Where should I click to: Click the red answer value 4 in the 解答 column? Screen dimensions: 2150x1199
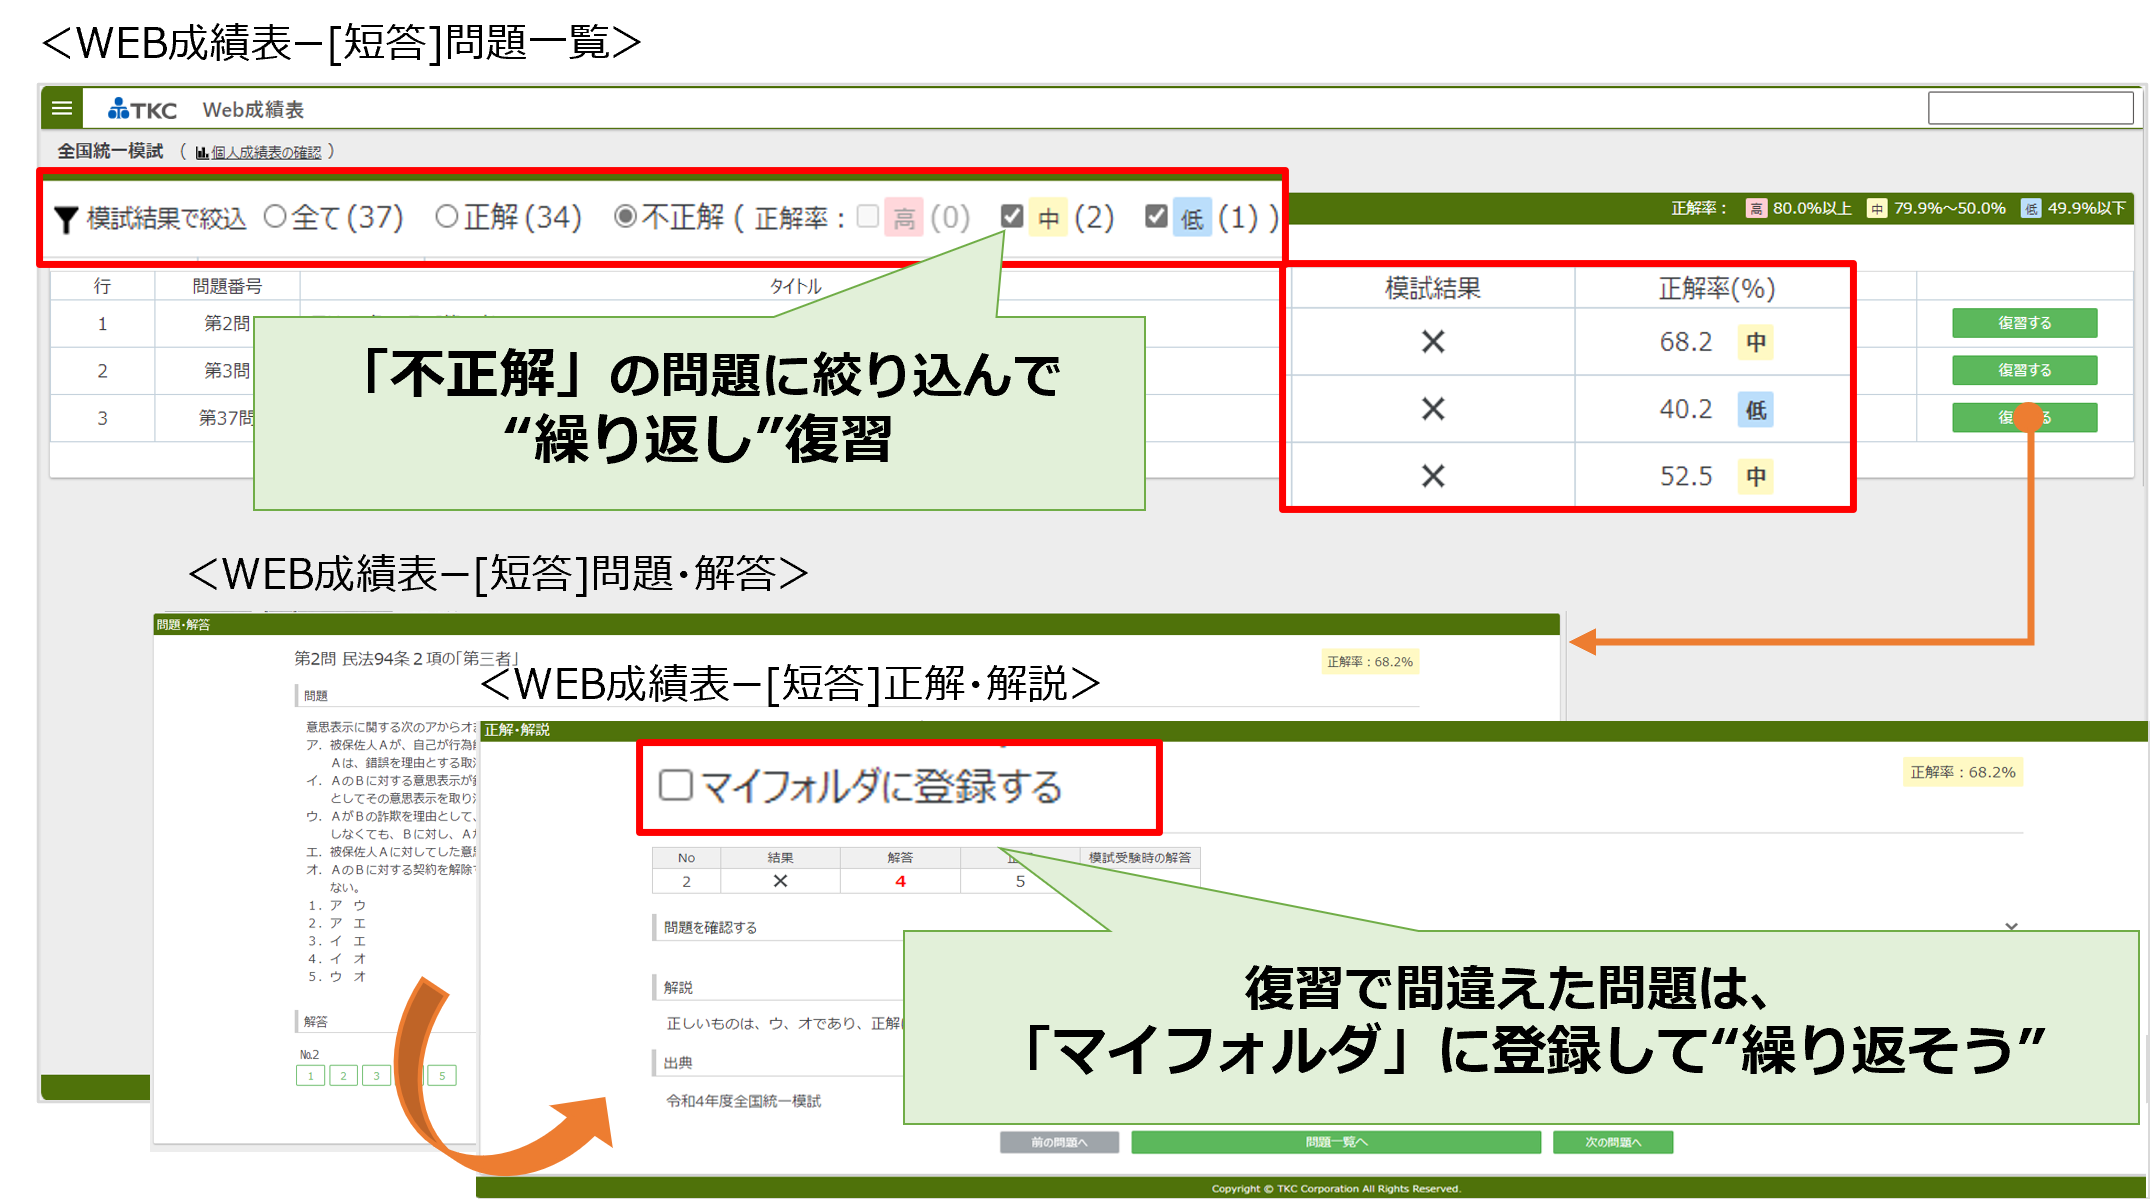900,881
